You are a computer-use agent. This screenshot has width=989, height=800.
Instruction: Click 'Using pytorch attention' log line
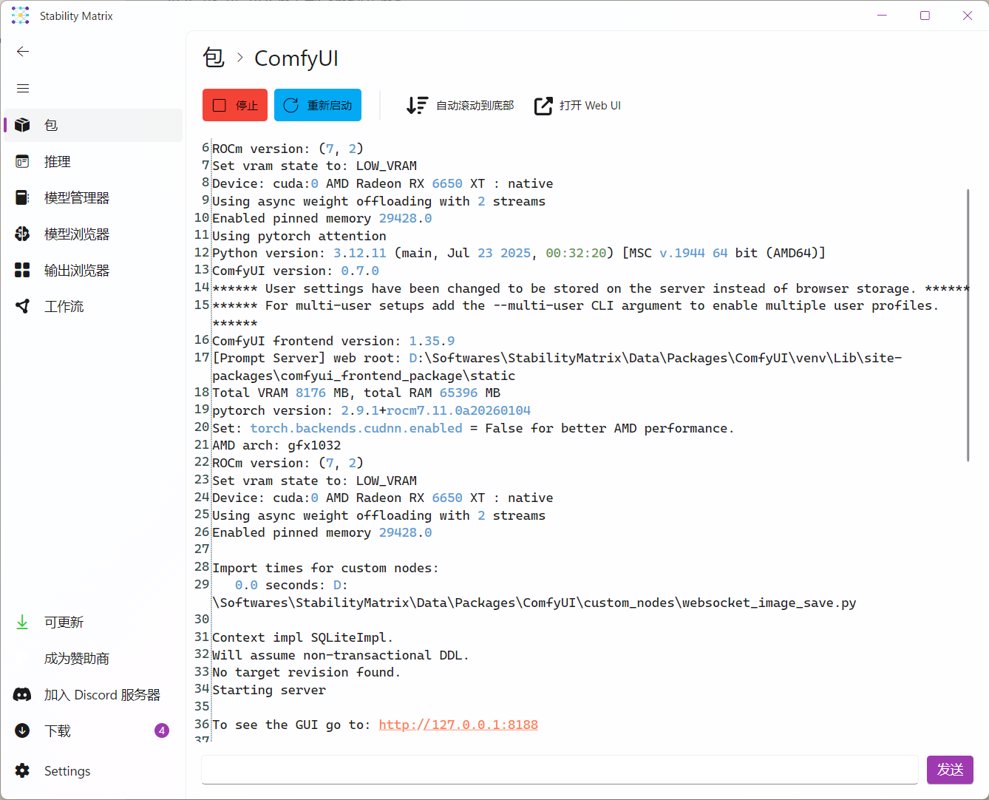point(299,236)
